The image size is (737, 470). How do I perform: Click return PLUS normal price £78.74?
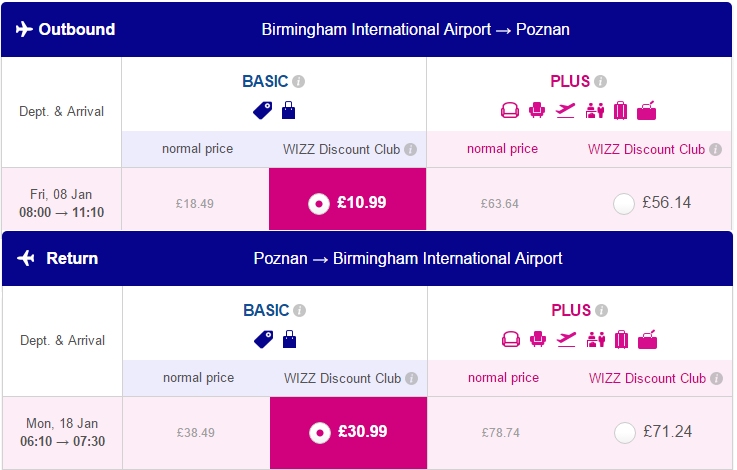pos(501,432)
